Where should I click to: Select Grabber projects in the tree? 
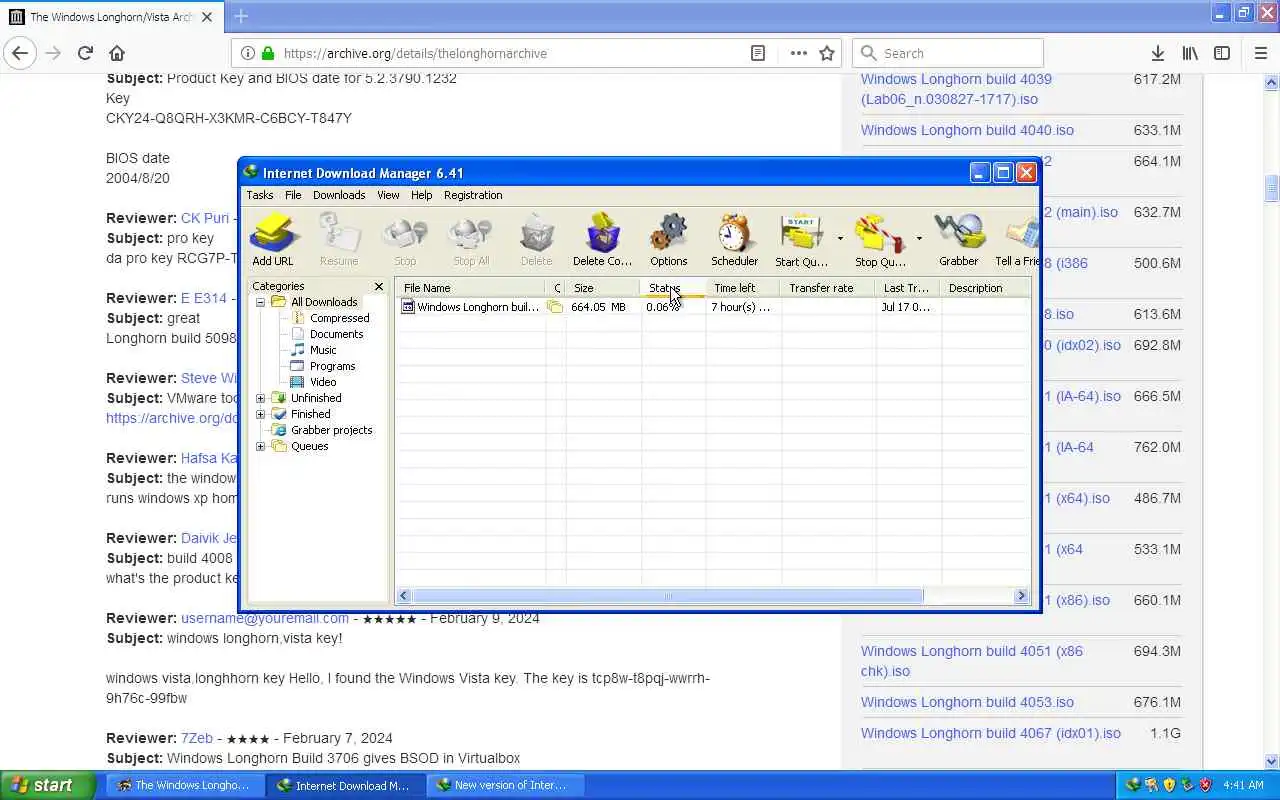click(x=331, y=430)
